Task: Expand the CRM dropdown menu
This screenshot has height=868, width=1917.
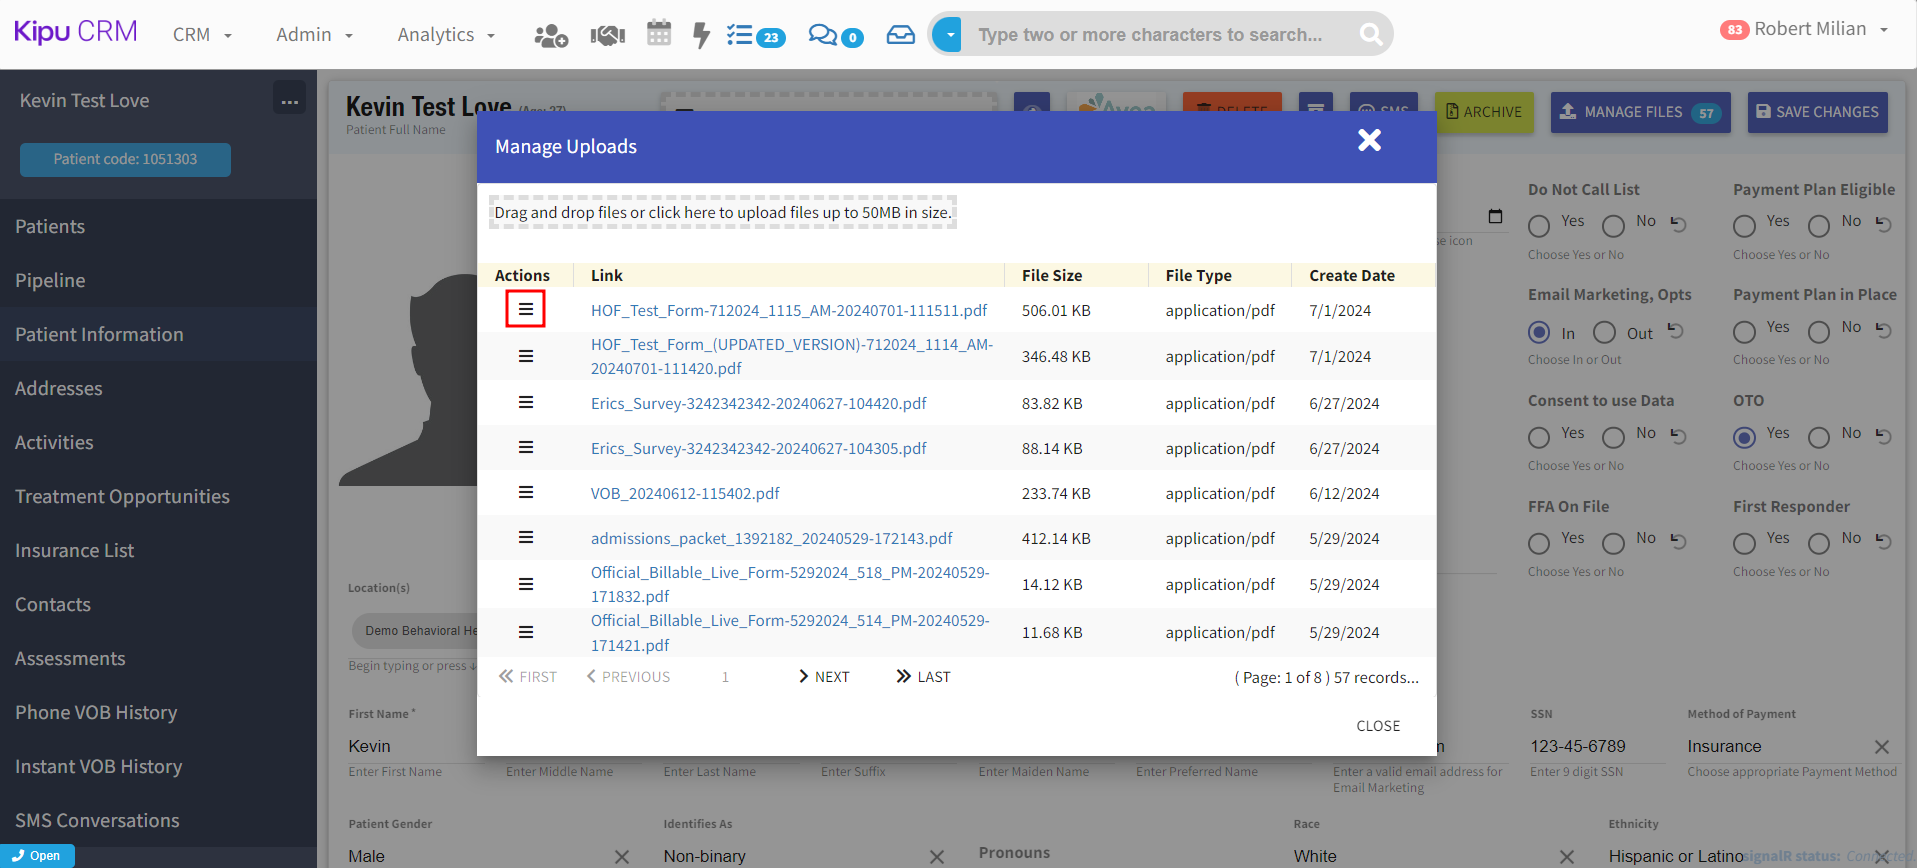Action: point(202,35)
